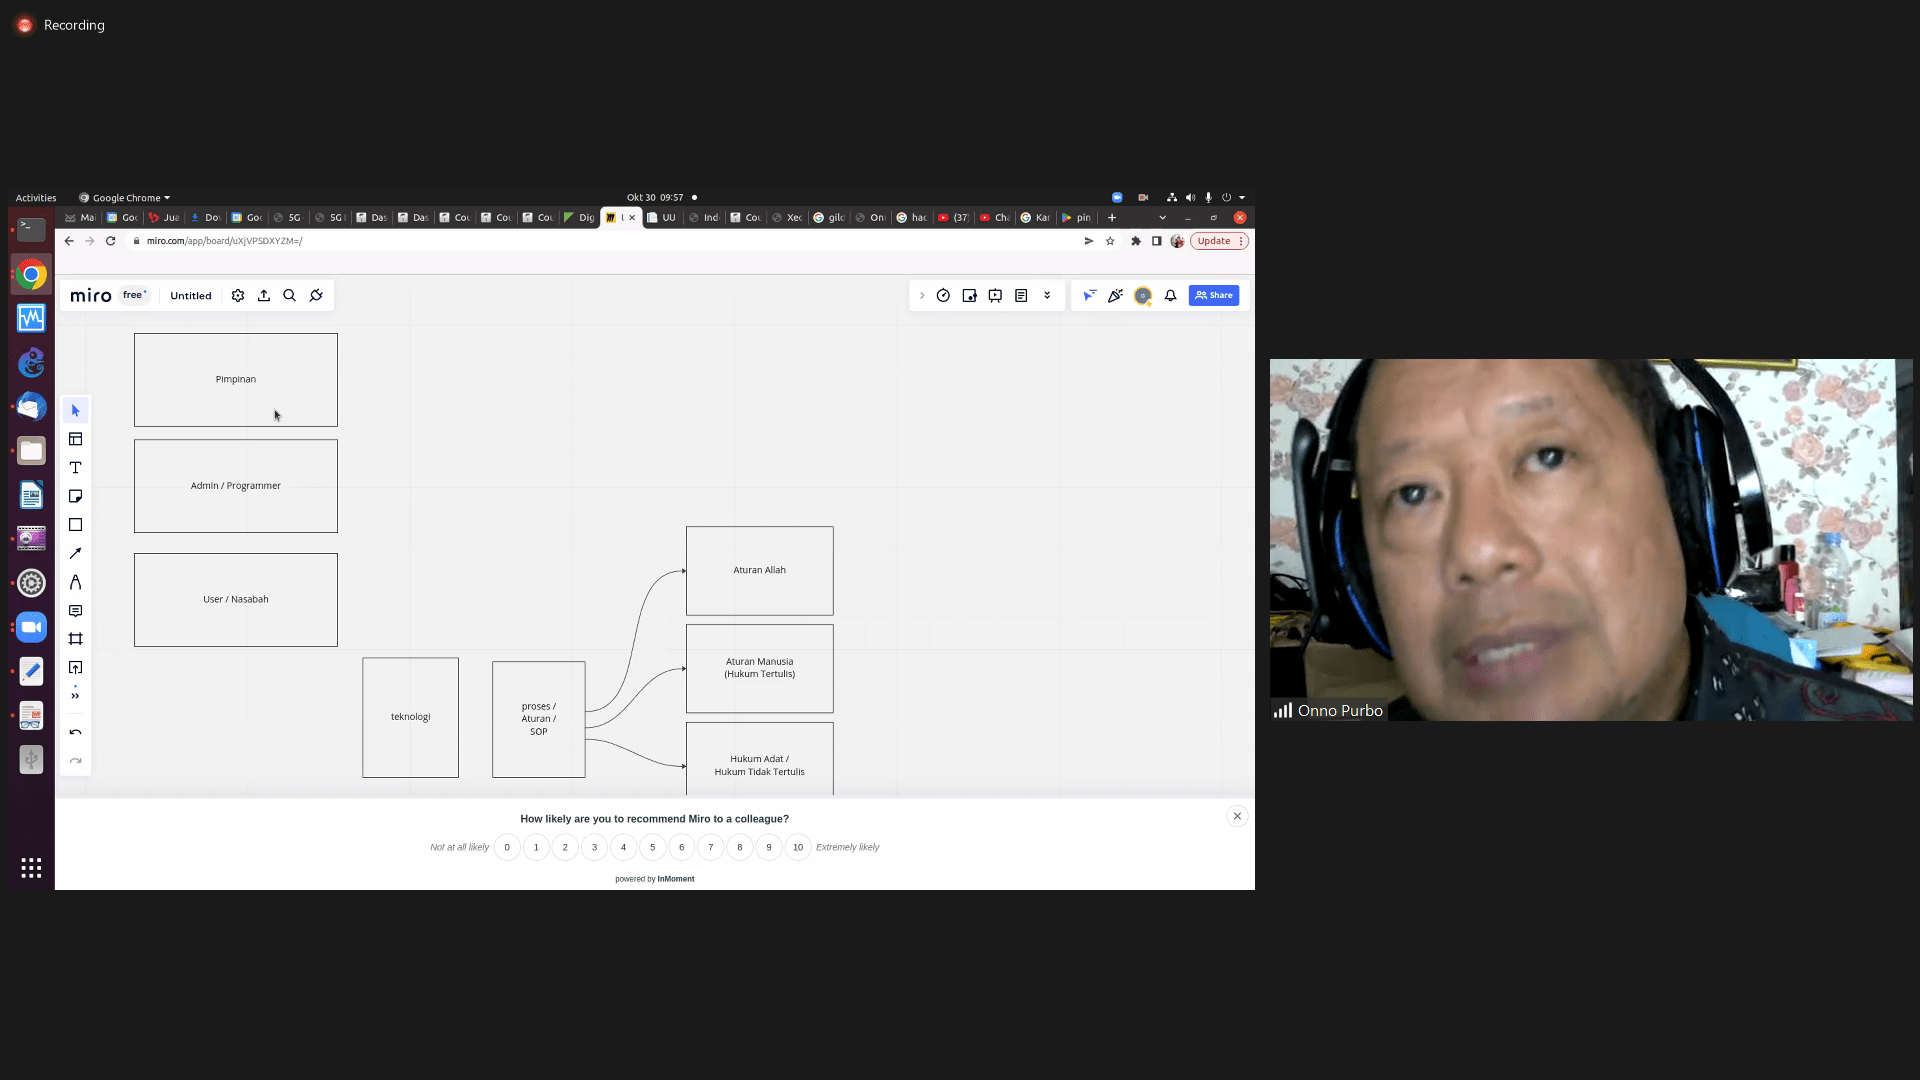Select the Sticky note tool
Screen dimensions: 1920x1080
pos(75,496)
